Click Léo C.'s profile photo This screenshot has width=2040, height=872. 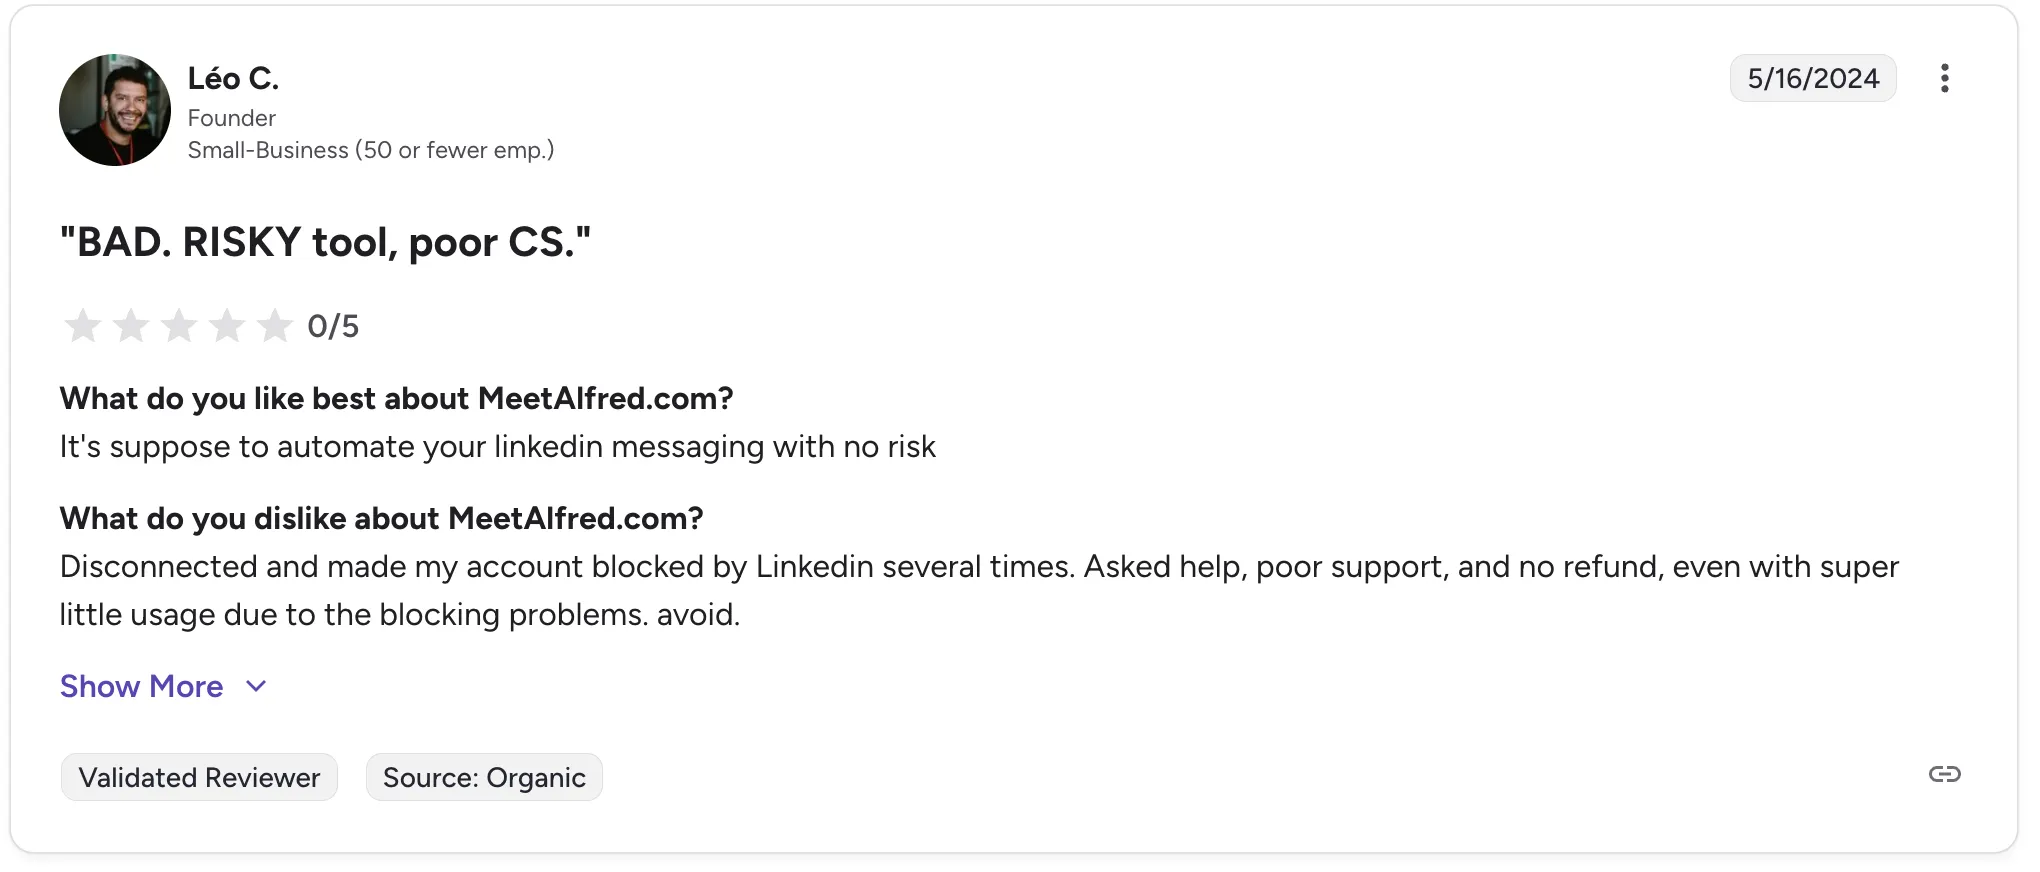pyautogui.click(x=115, y=110)
